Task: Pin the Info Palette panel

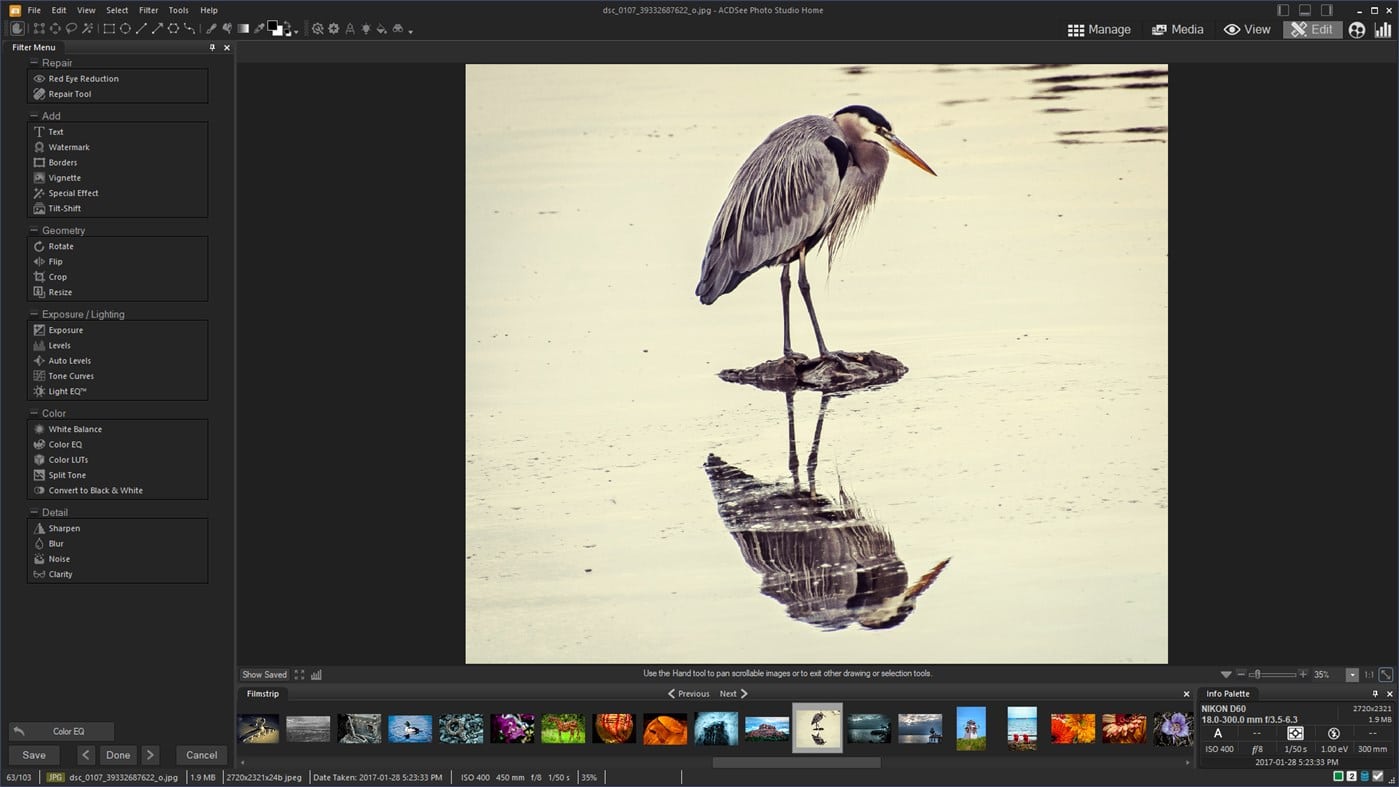Action: point(1375,693)
